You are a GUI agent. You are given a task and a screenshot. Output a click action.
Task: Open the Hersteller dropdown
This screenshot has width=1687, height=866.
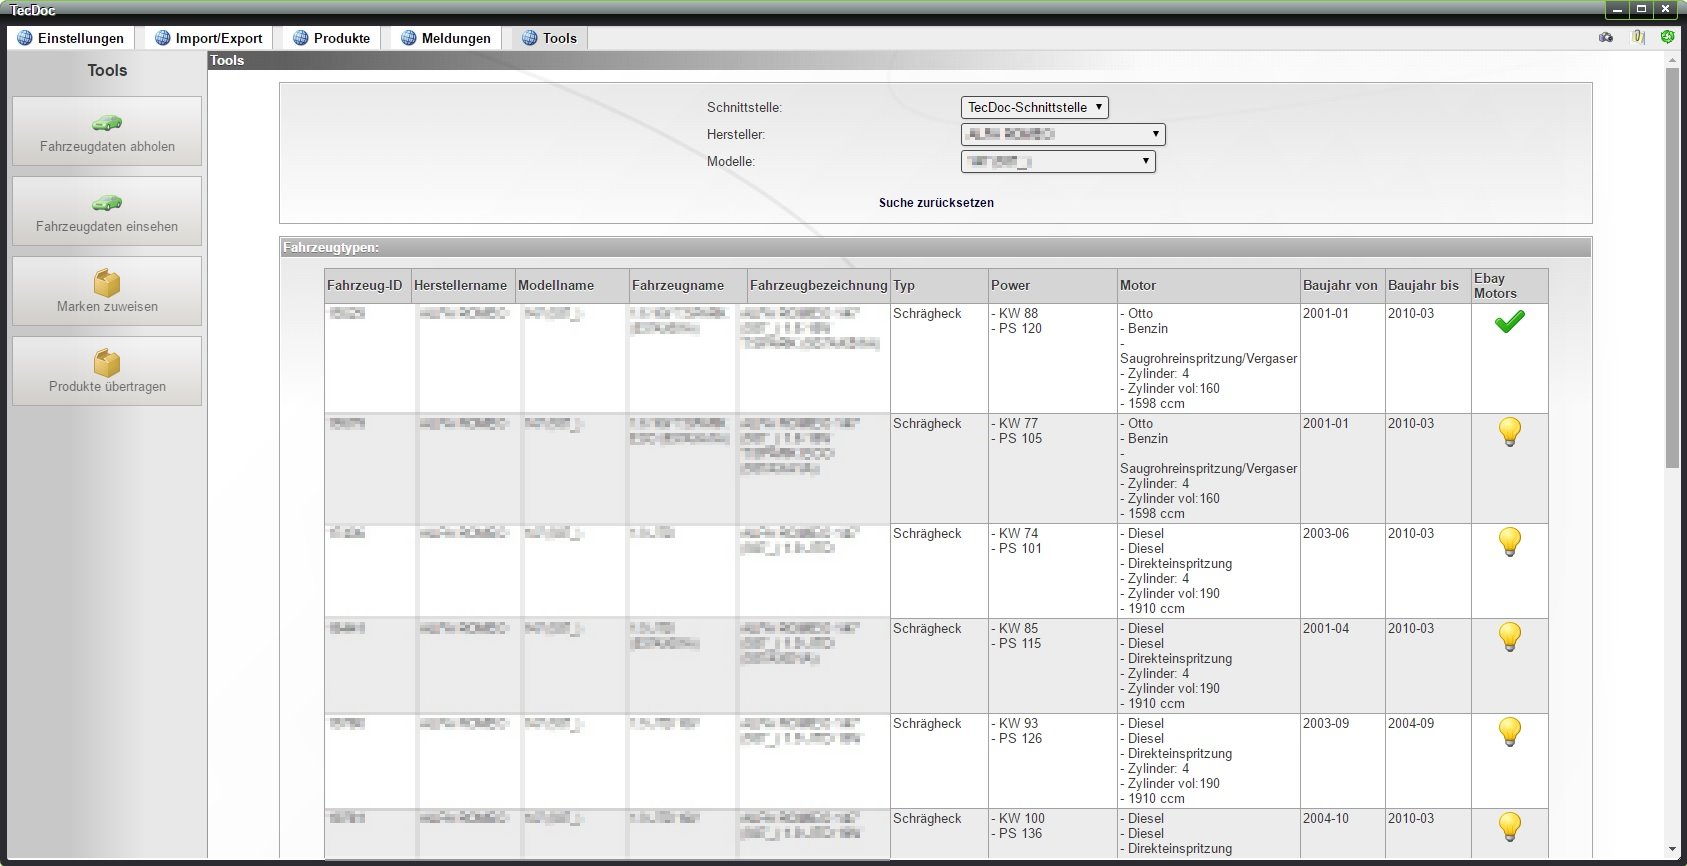(x=1062, y=134)
